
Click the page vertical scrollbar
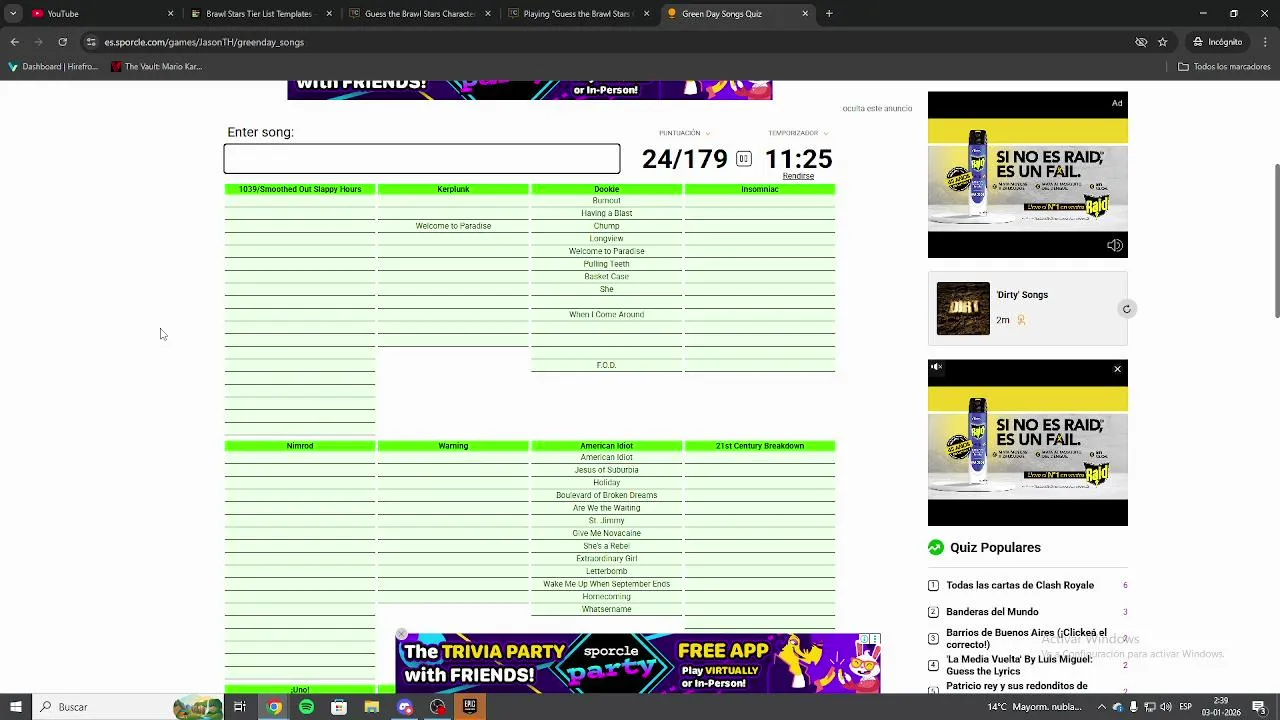tap(1275, 240)
